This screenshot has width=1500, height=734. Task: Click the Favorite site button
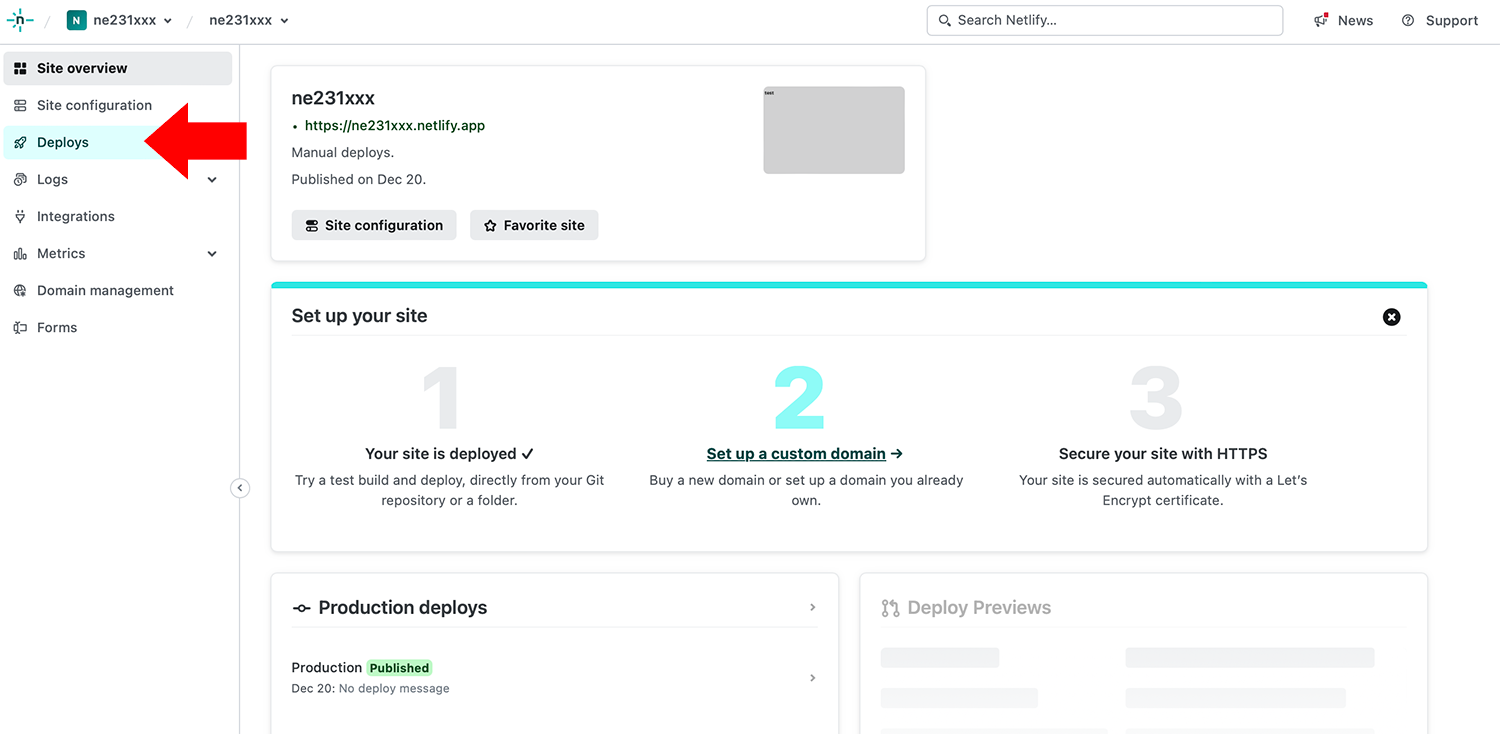click(534, 225)
